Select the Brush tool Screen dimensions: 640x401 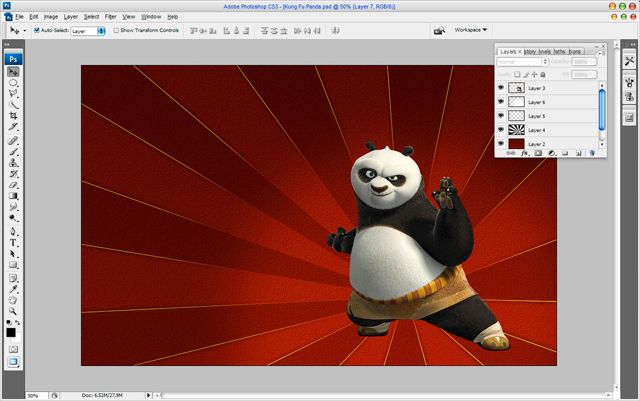coord(13,152)
